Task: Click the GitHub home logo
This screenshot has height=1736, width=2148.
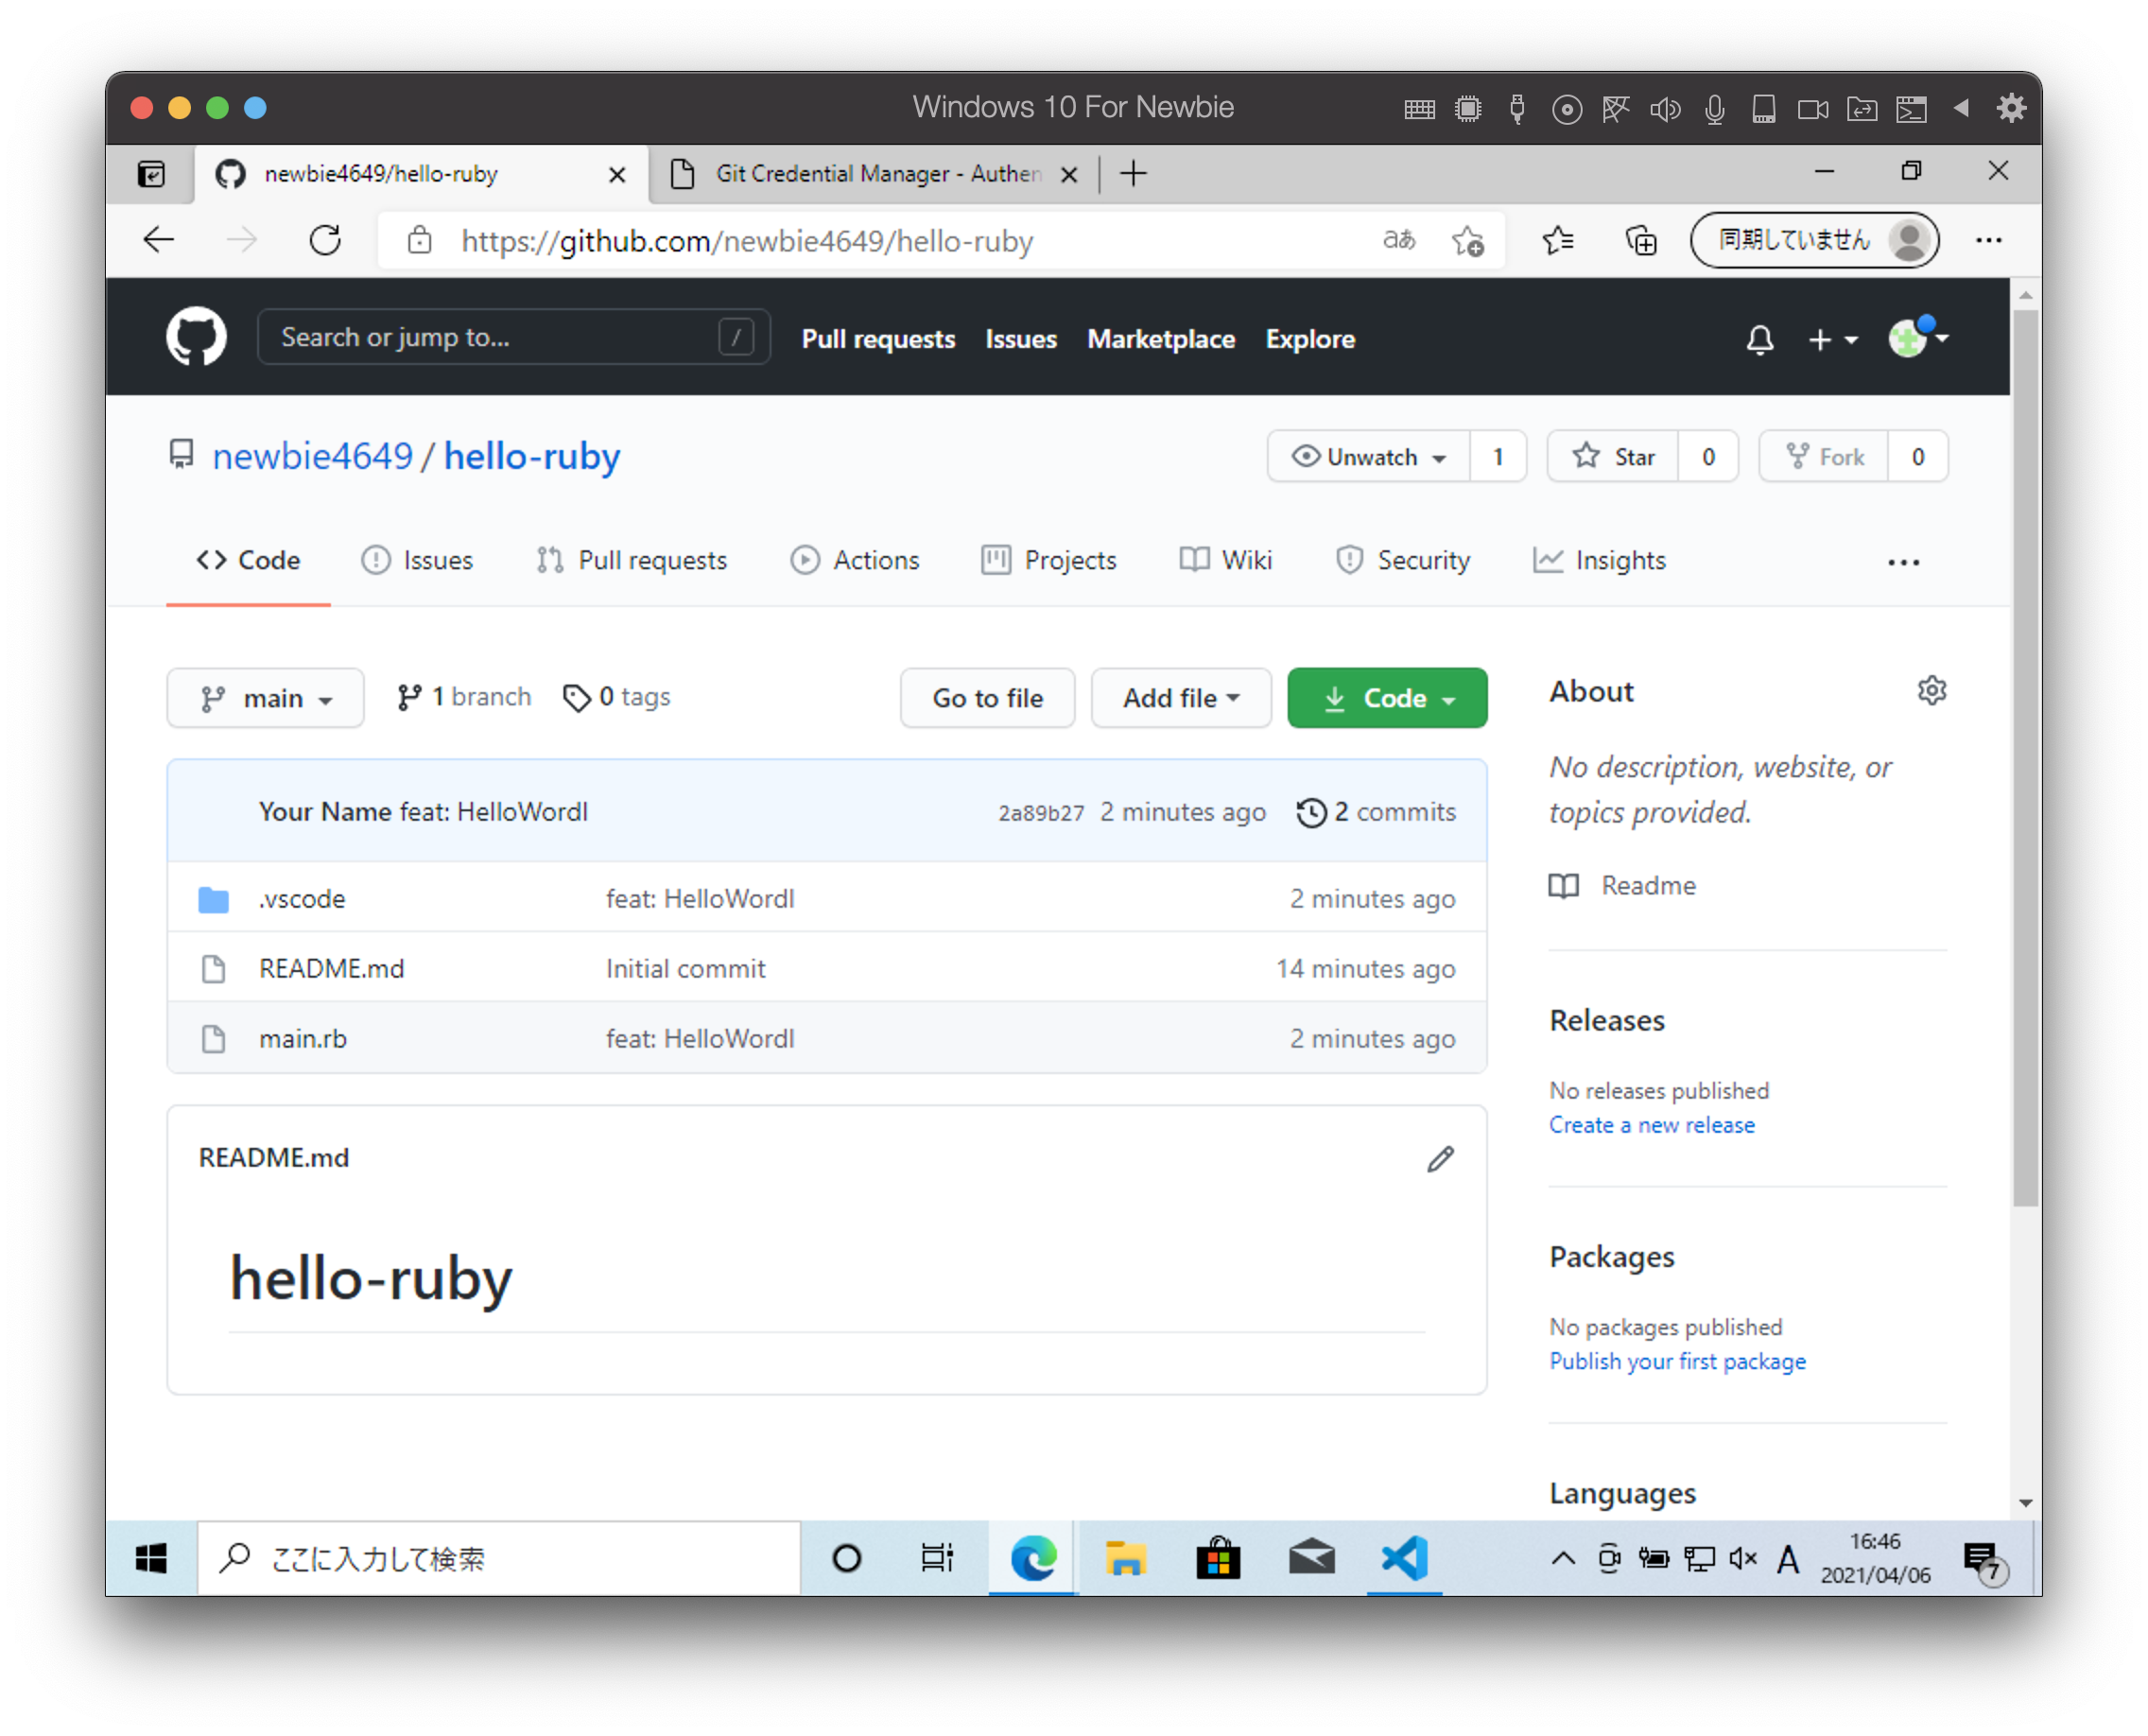Action: [195, 336]
